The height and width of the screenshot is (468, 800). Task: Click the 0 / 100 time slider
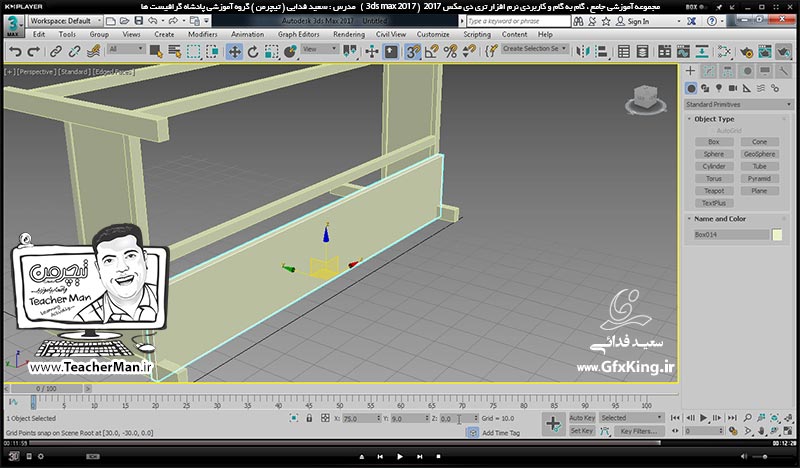click(46, 389)
